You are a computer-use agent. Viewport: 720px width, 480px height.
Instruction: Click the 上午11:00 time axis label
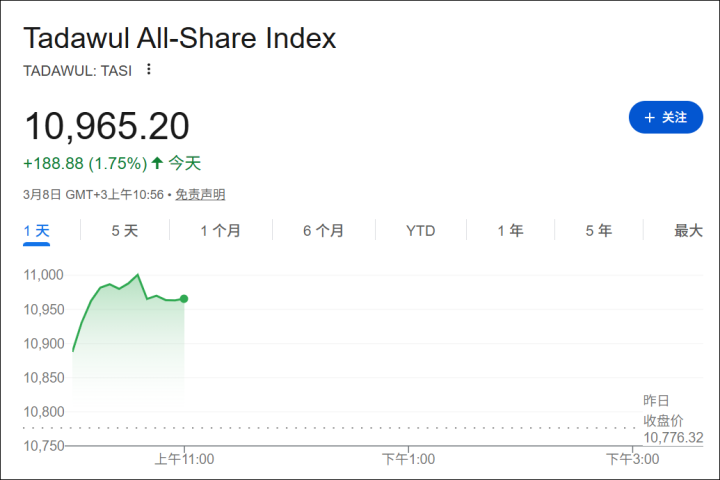(184, 459)
